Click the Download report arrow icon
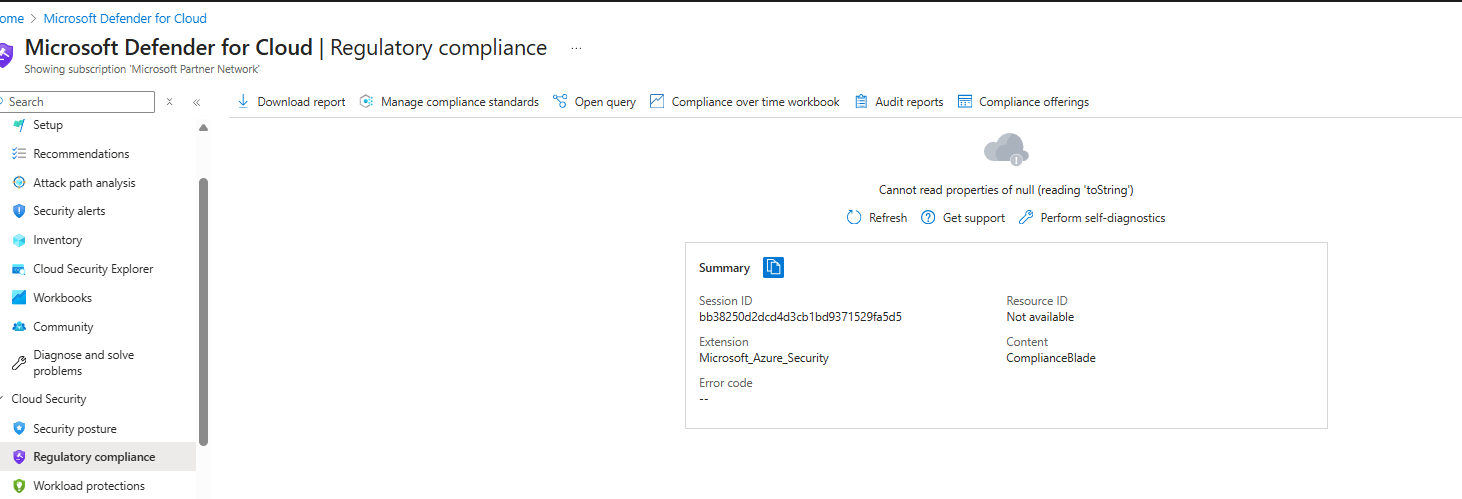The image size is (1462, 499). [243, 101]
